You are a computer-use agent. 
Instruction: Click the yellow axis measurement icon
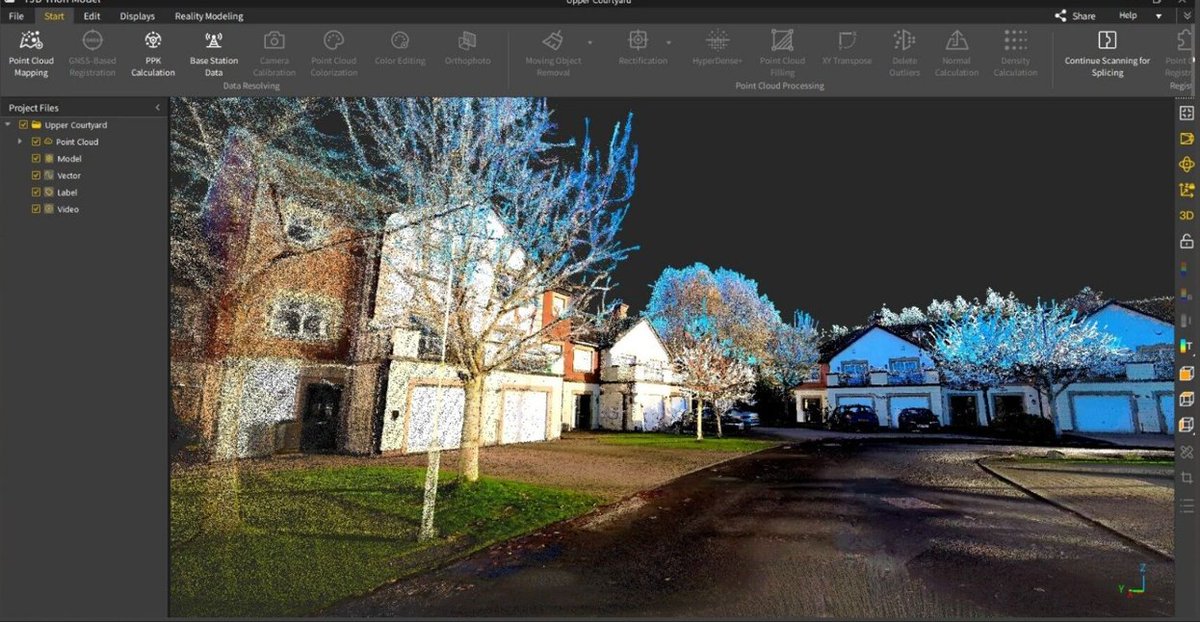tap(1187, 190)
